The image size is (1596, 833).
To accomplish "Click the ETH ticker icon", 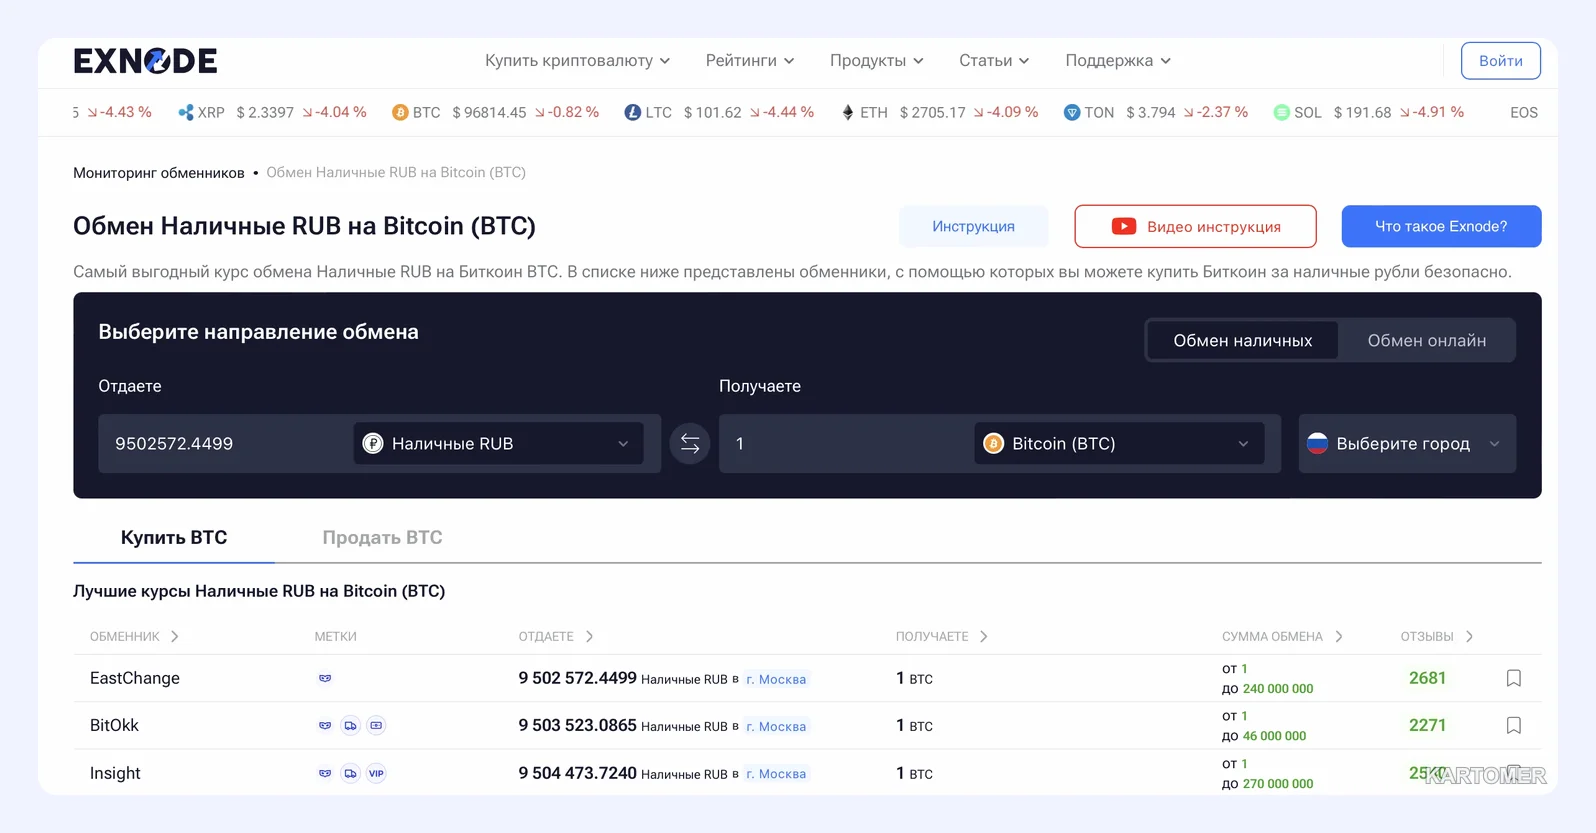I will [x=848, y=112].
